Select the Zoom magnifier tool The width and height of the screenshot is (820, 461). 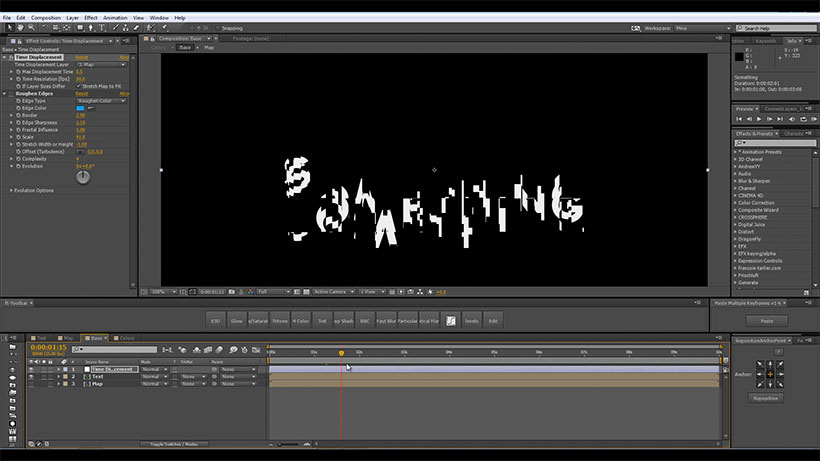(31, 28)
